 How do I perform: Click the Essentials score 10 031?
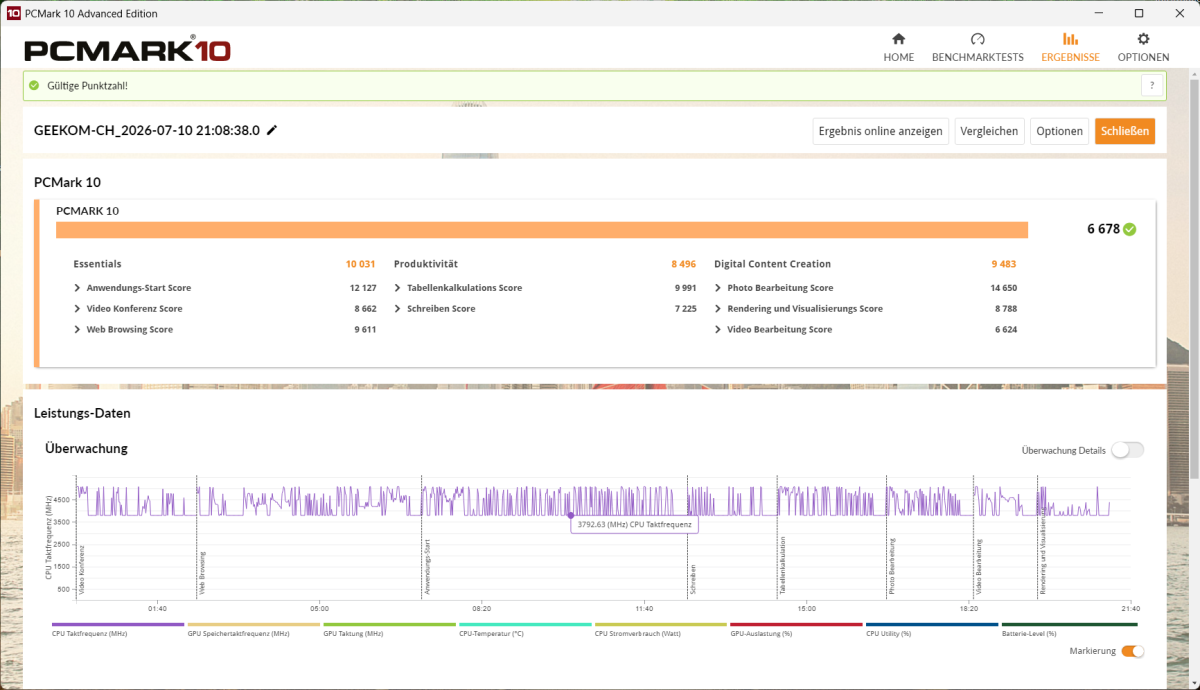360,264
